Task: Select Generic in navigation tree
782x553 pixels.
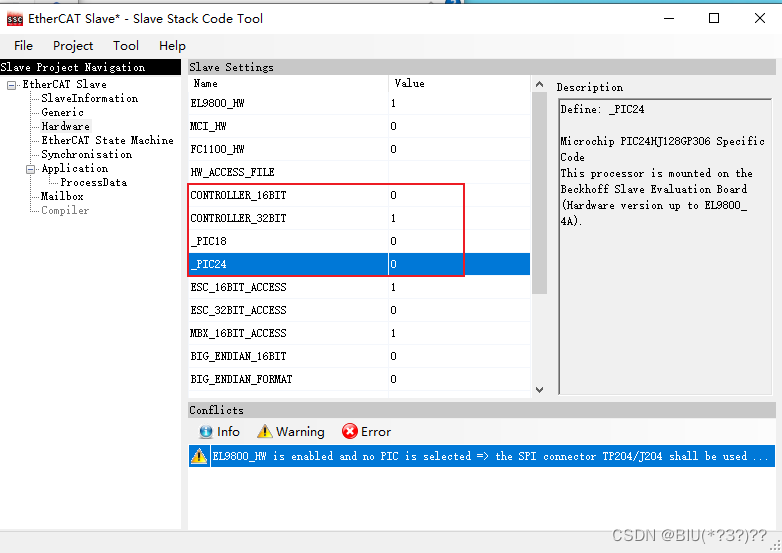Action: click(62, 113)
